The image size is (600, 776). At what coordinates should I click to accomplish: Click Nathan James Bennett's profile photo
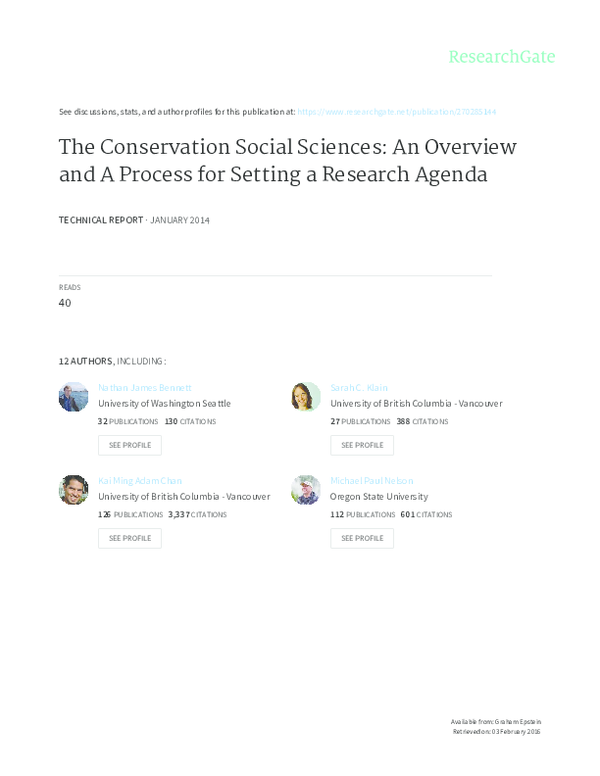click(x=74, y=397)
